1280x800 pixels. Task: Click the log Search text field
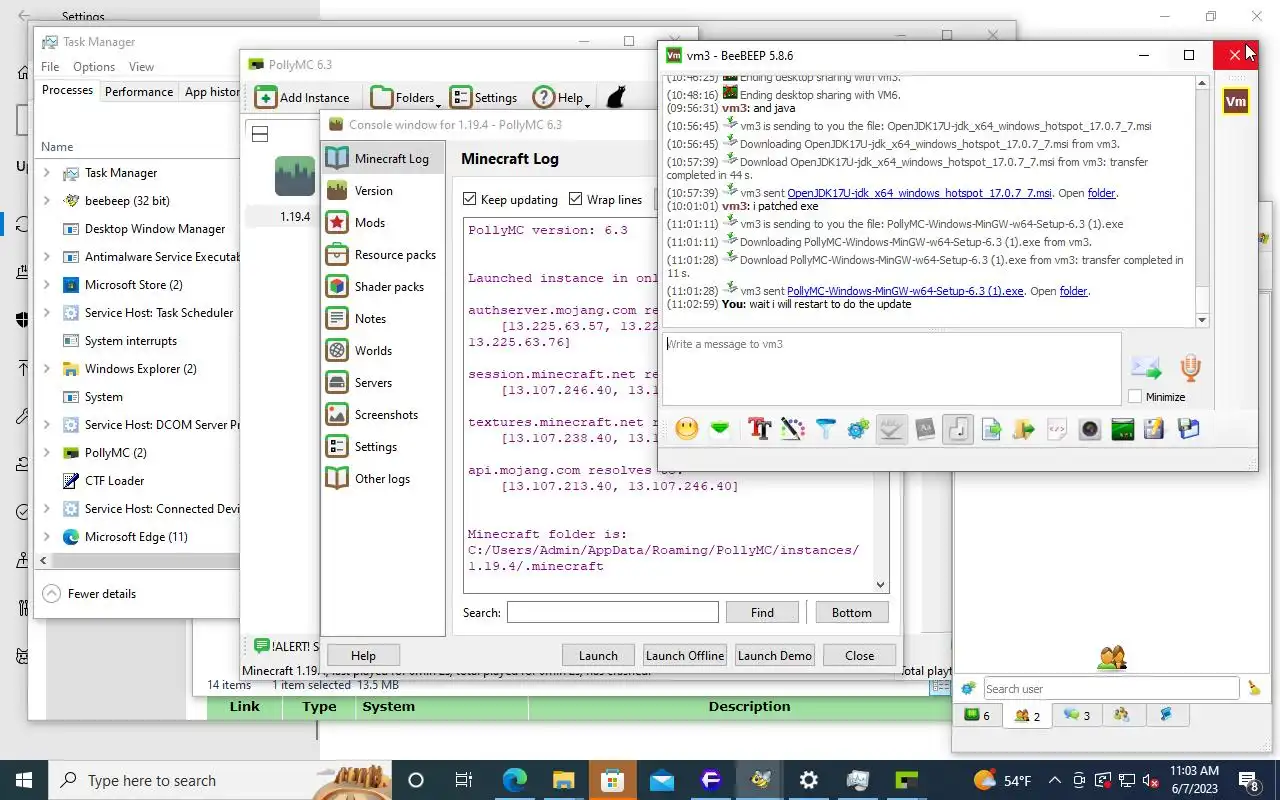[612, 612]
